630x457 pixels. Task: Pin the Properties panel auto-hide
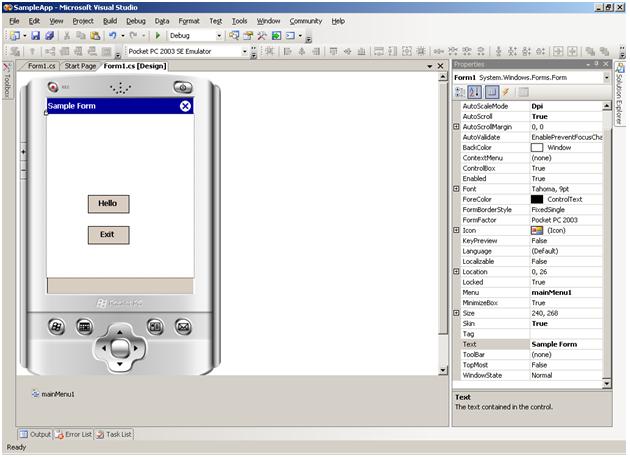597,64
